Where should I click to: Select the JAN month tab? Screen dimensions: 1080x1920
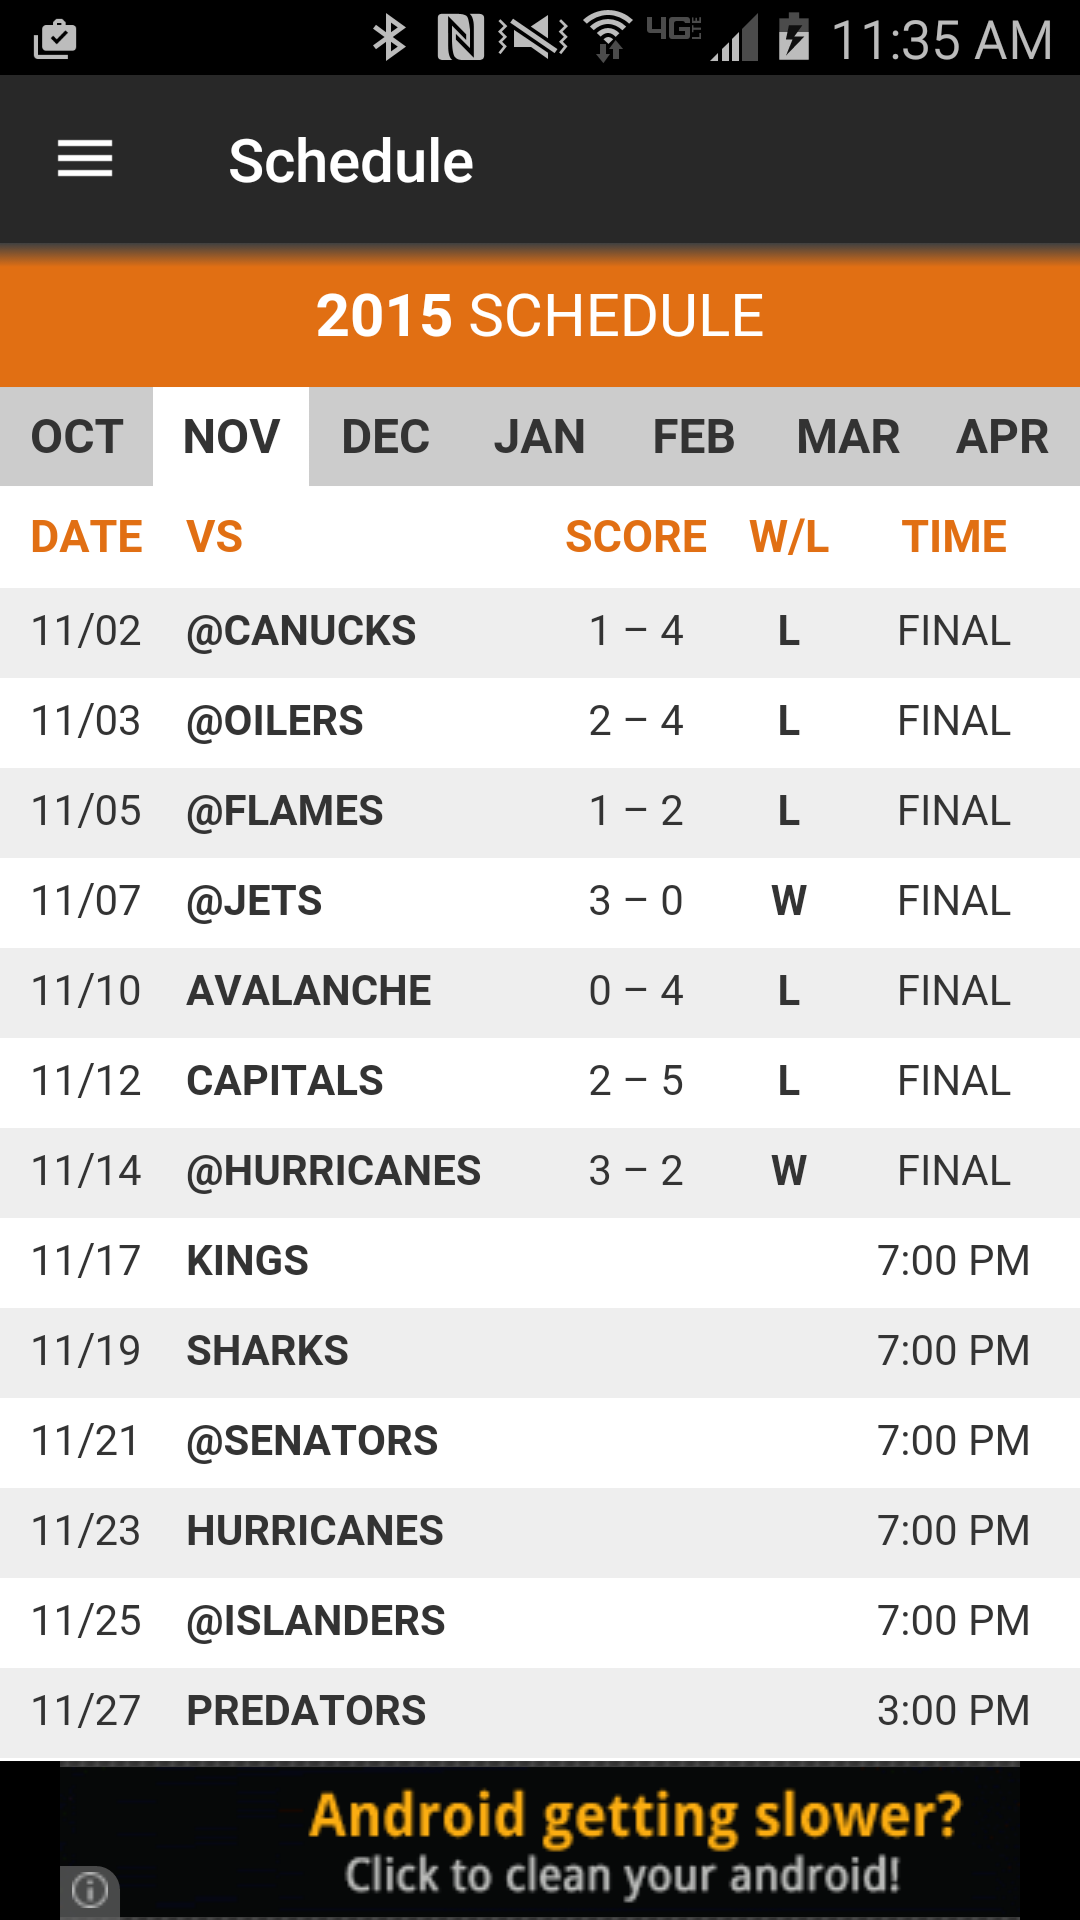(540, 437)
